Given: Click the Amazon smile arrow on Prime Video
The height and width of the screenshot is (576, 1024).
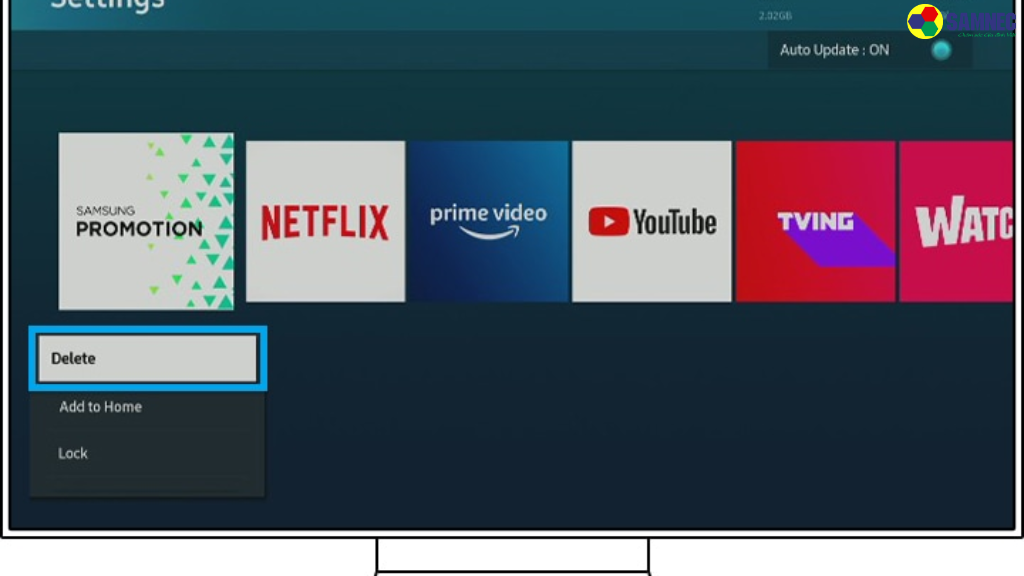Looking at the screenshot, I should click(489, 234).
